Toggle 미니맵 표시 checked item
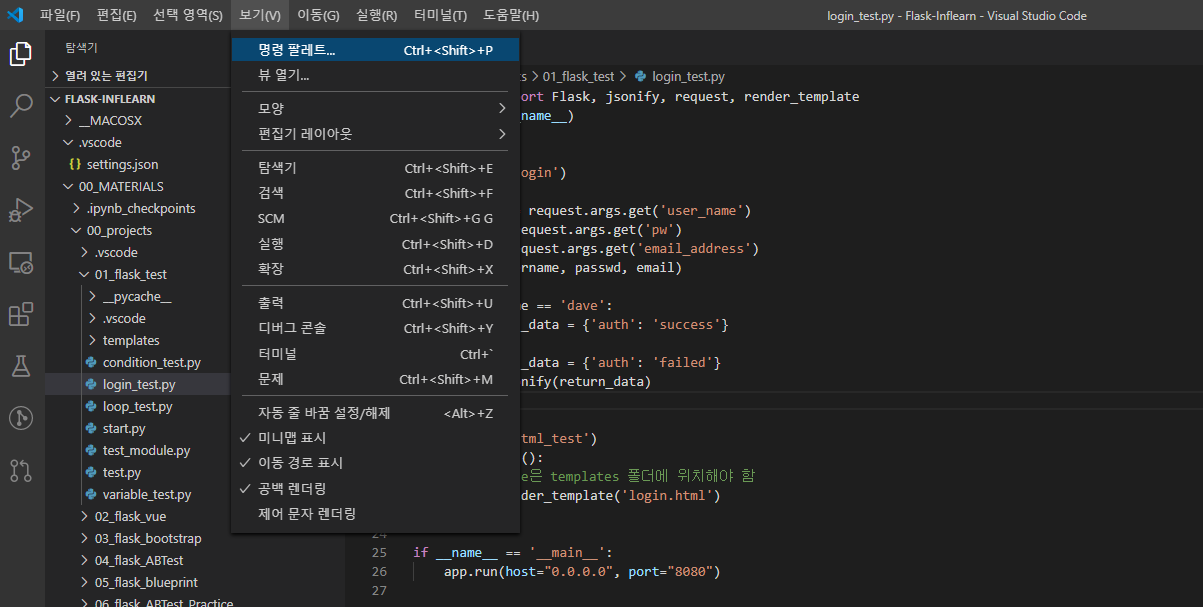This screenshot has width=1203, height=607. coord(375,438)
